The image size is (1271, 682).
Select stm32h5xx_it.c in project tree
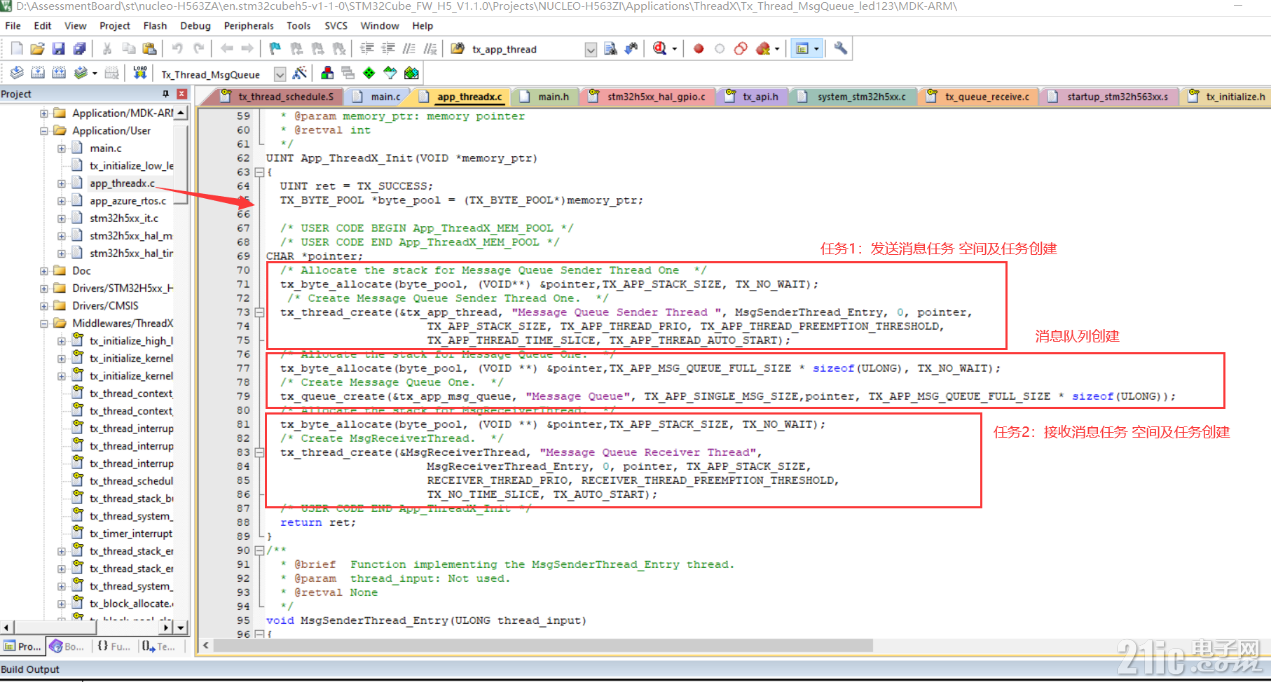(x=123, y=218)
